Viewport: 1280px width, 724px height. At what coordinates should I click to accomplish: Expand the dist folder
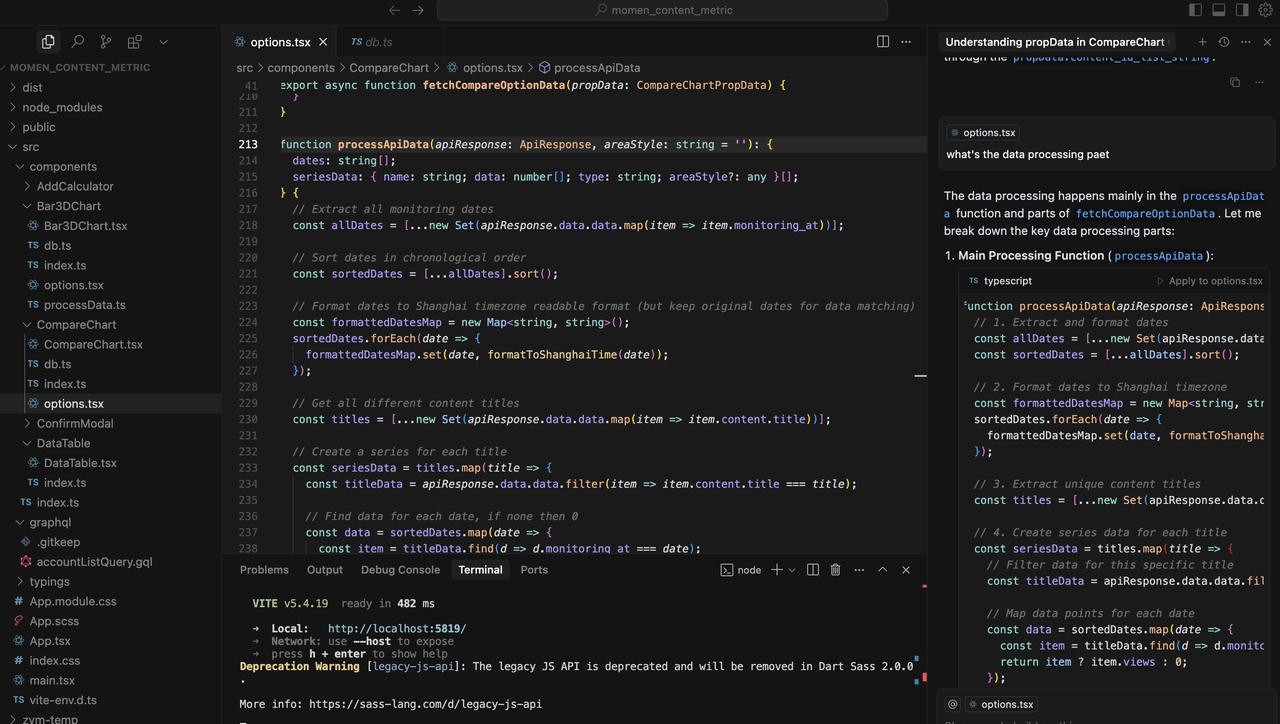[111, 87]
